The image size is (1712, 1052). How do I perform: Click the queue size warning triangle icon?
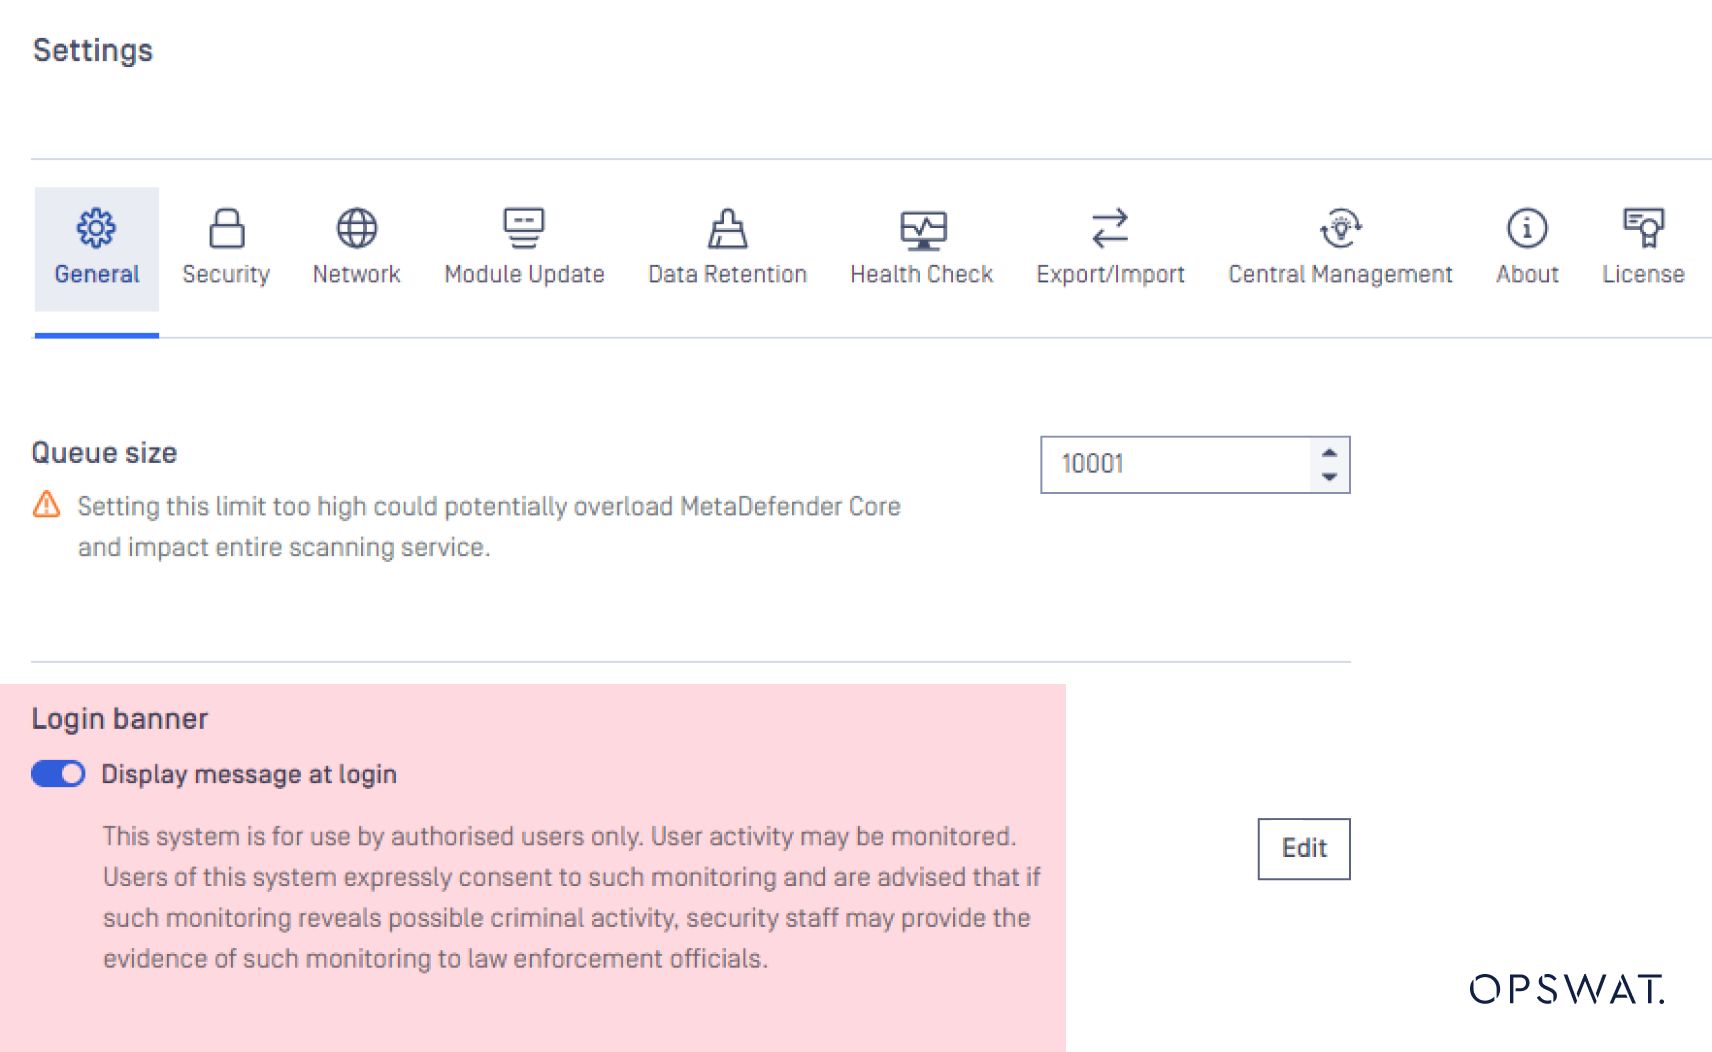(x=46, y=504)
